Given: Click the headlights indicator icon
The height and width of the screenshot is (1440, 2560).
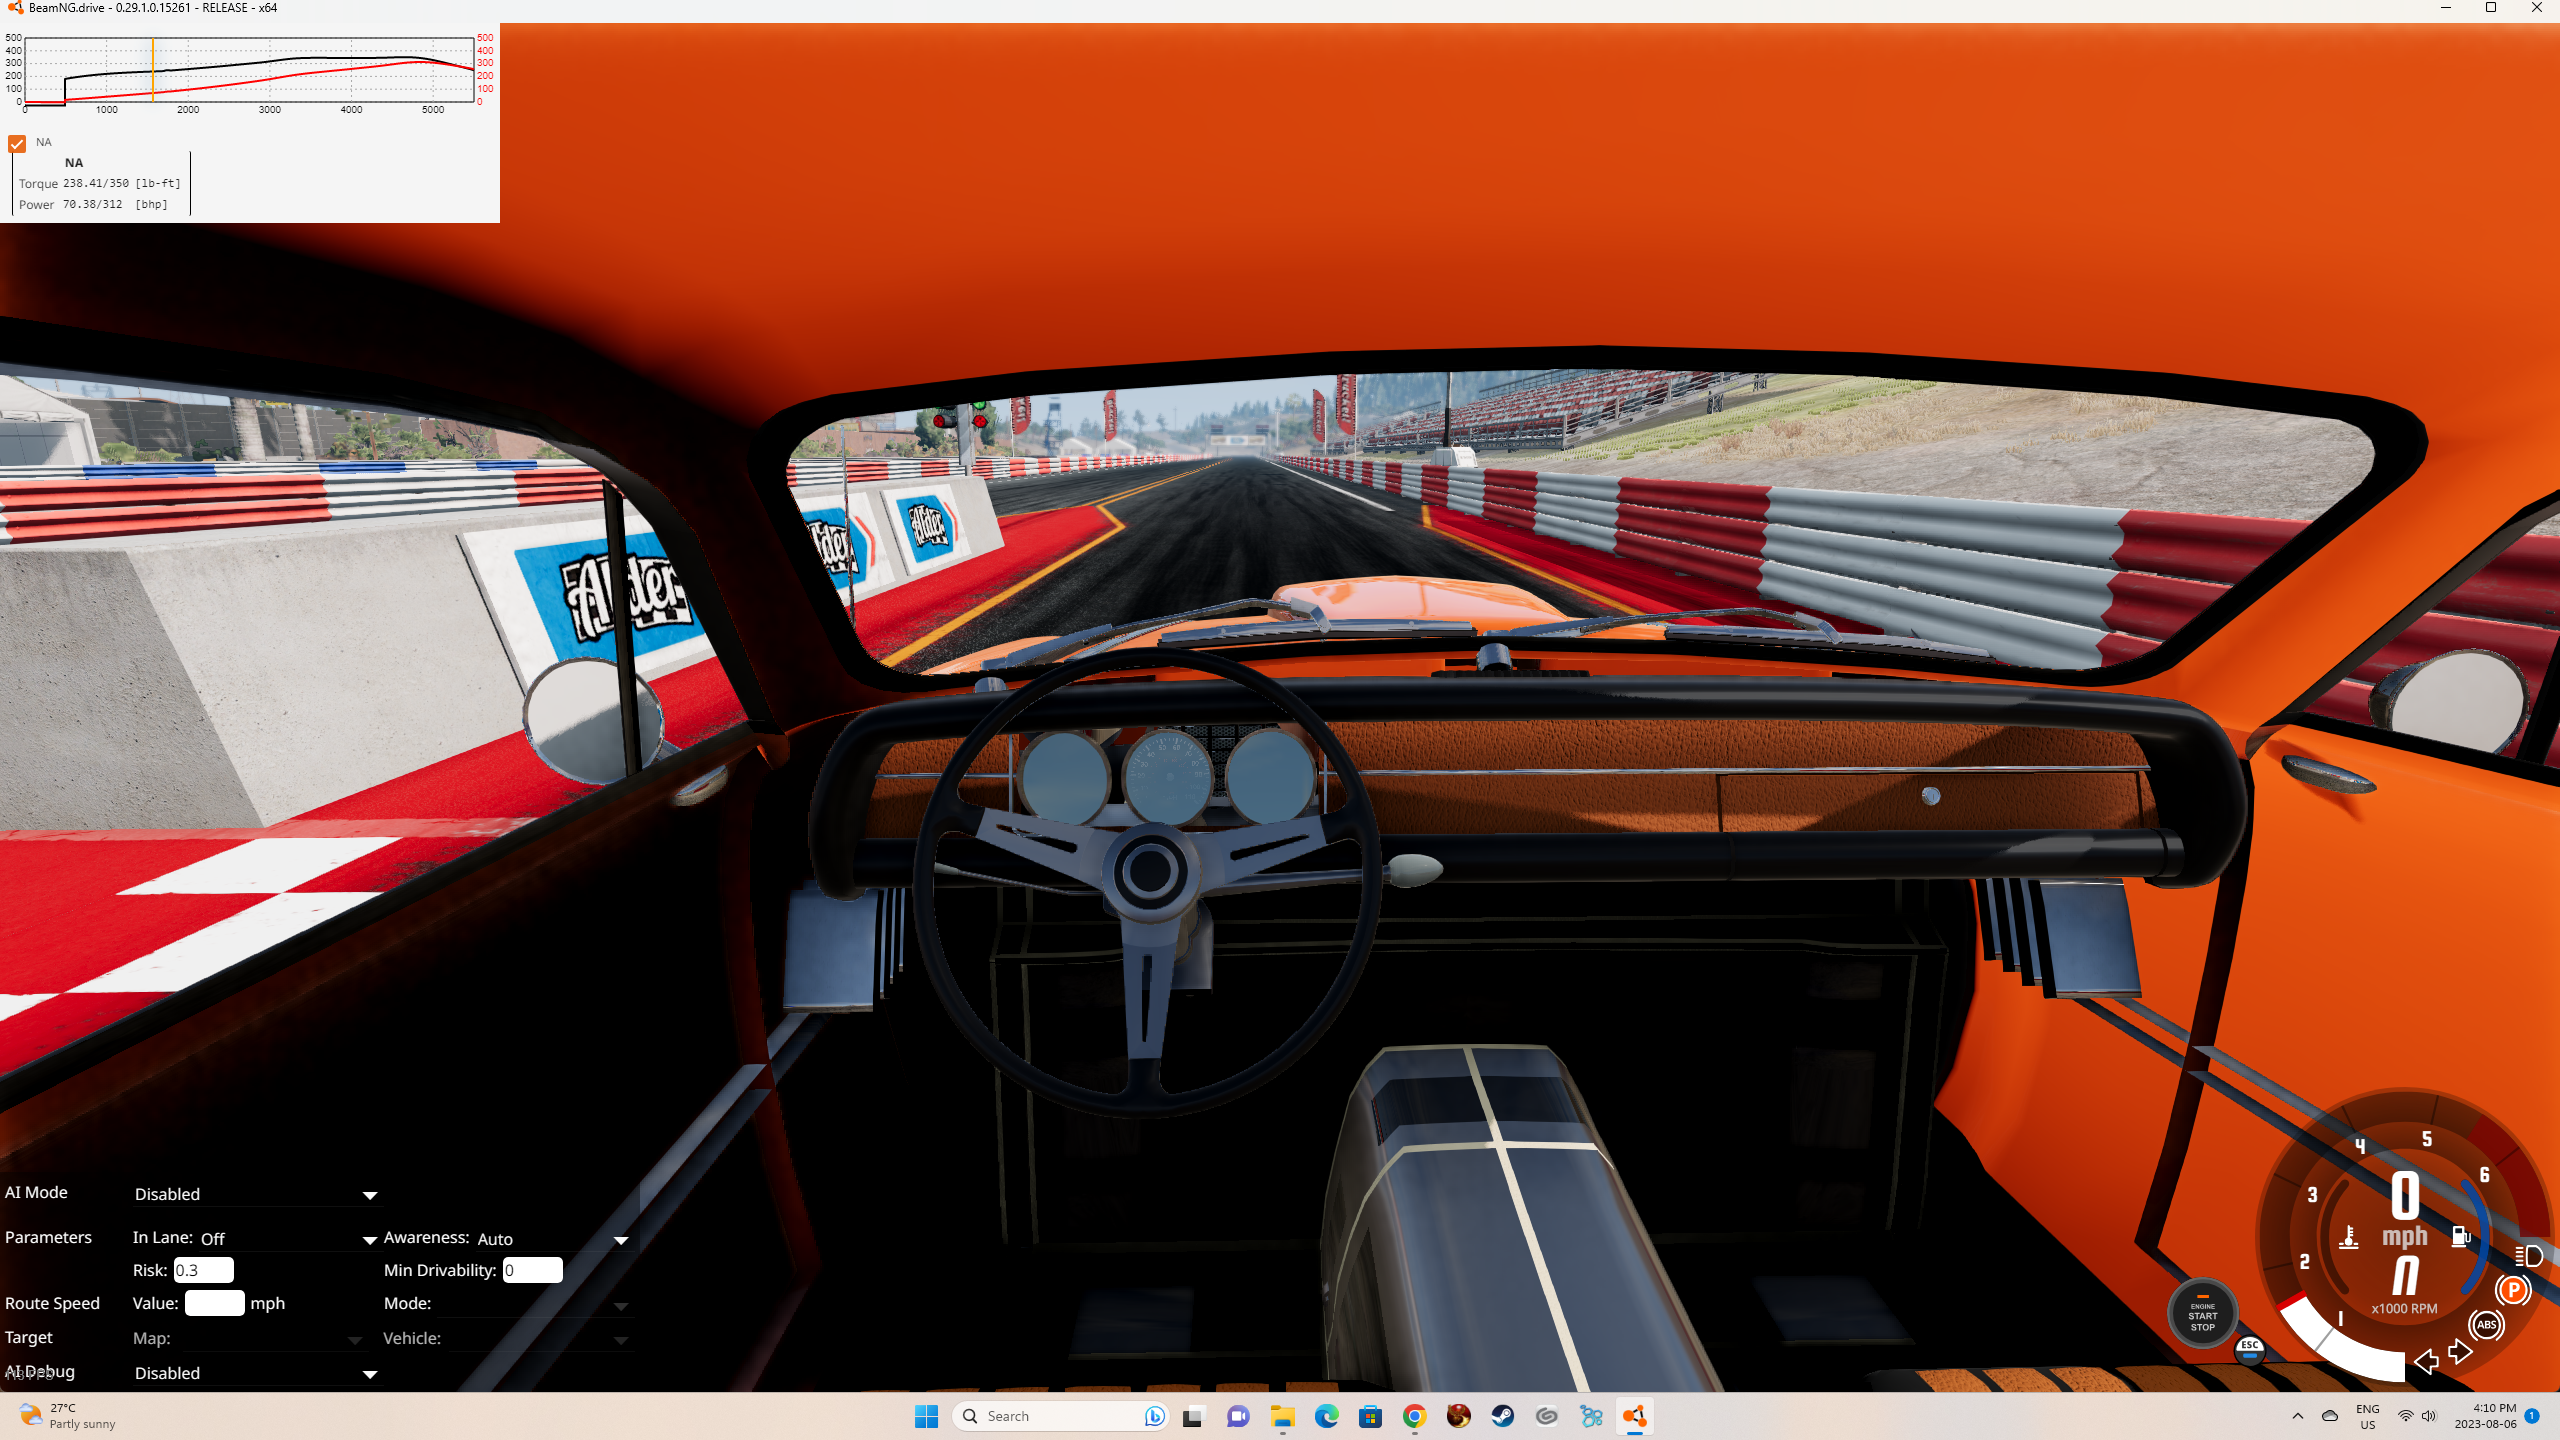Looking at the screenshot, I should pos(2528,1256).
